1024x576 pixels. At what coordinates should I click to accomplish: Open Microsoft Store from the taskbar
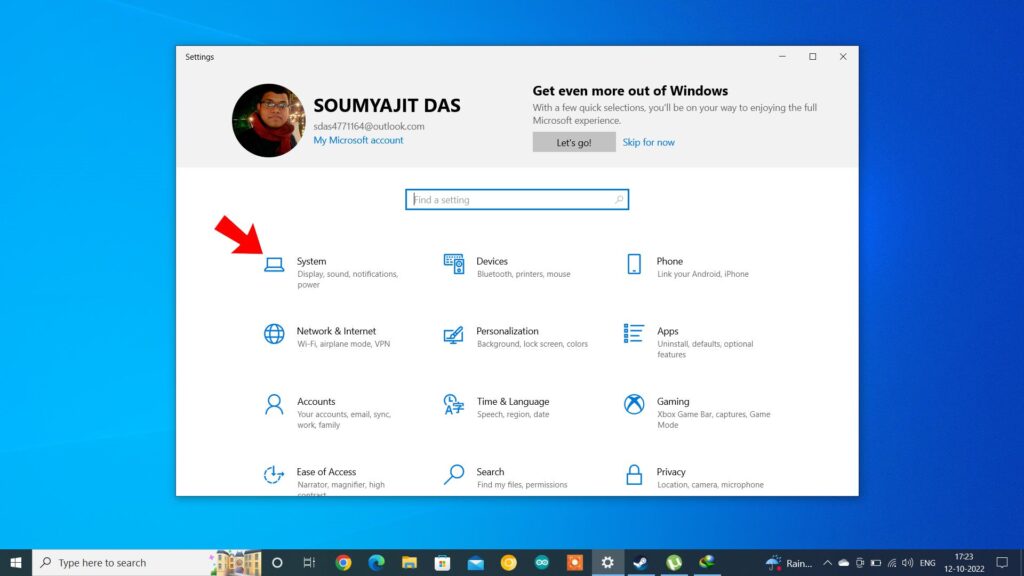(442, 562)
